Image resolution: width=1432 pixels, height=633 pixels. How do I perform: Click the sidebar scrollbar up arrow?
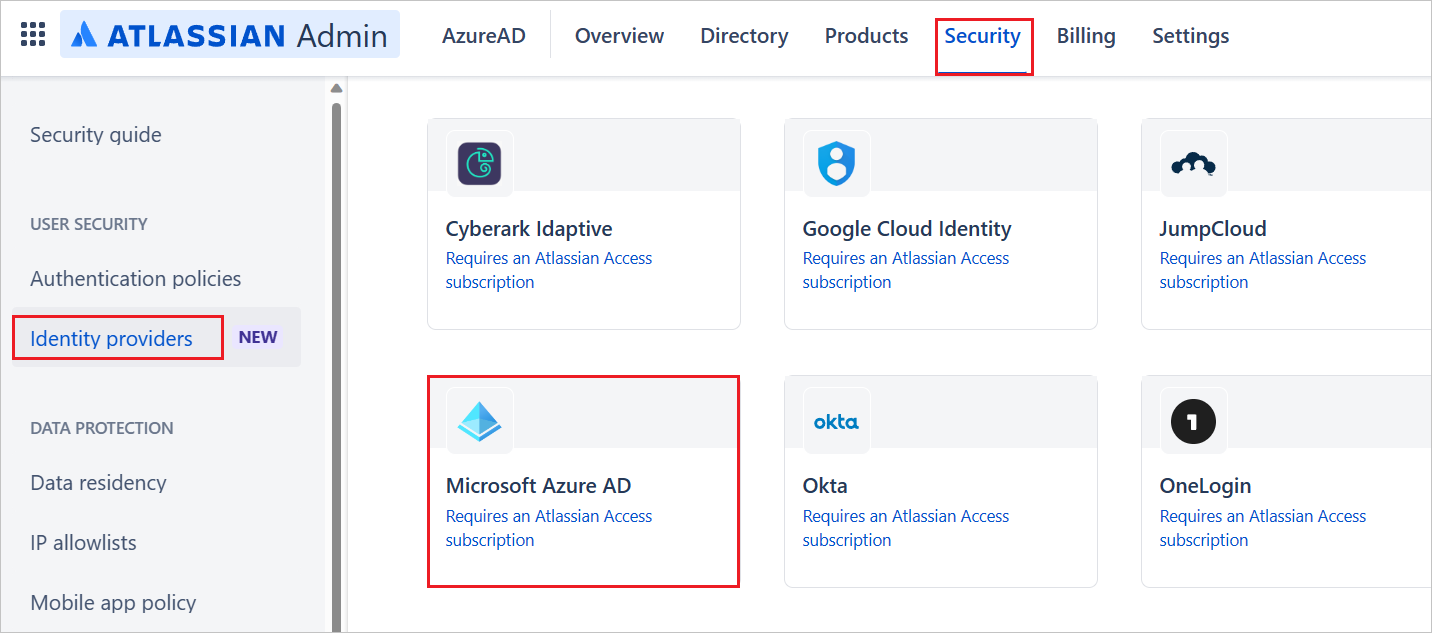pyautogui.click(x=336, y=89)
